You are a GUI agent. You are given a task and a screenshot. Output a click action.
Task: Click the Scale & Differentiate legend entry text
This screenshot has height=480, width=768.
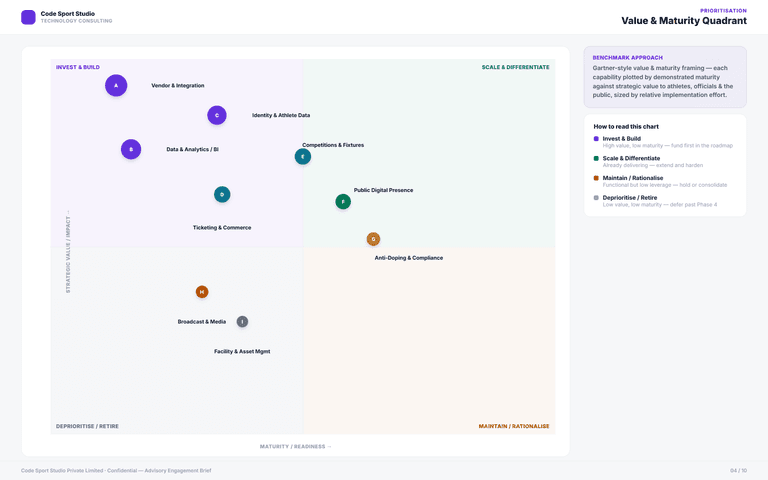[631, 158]
